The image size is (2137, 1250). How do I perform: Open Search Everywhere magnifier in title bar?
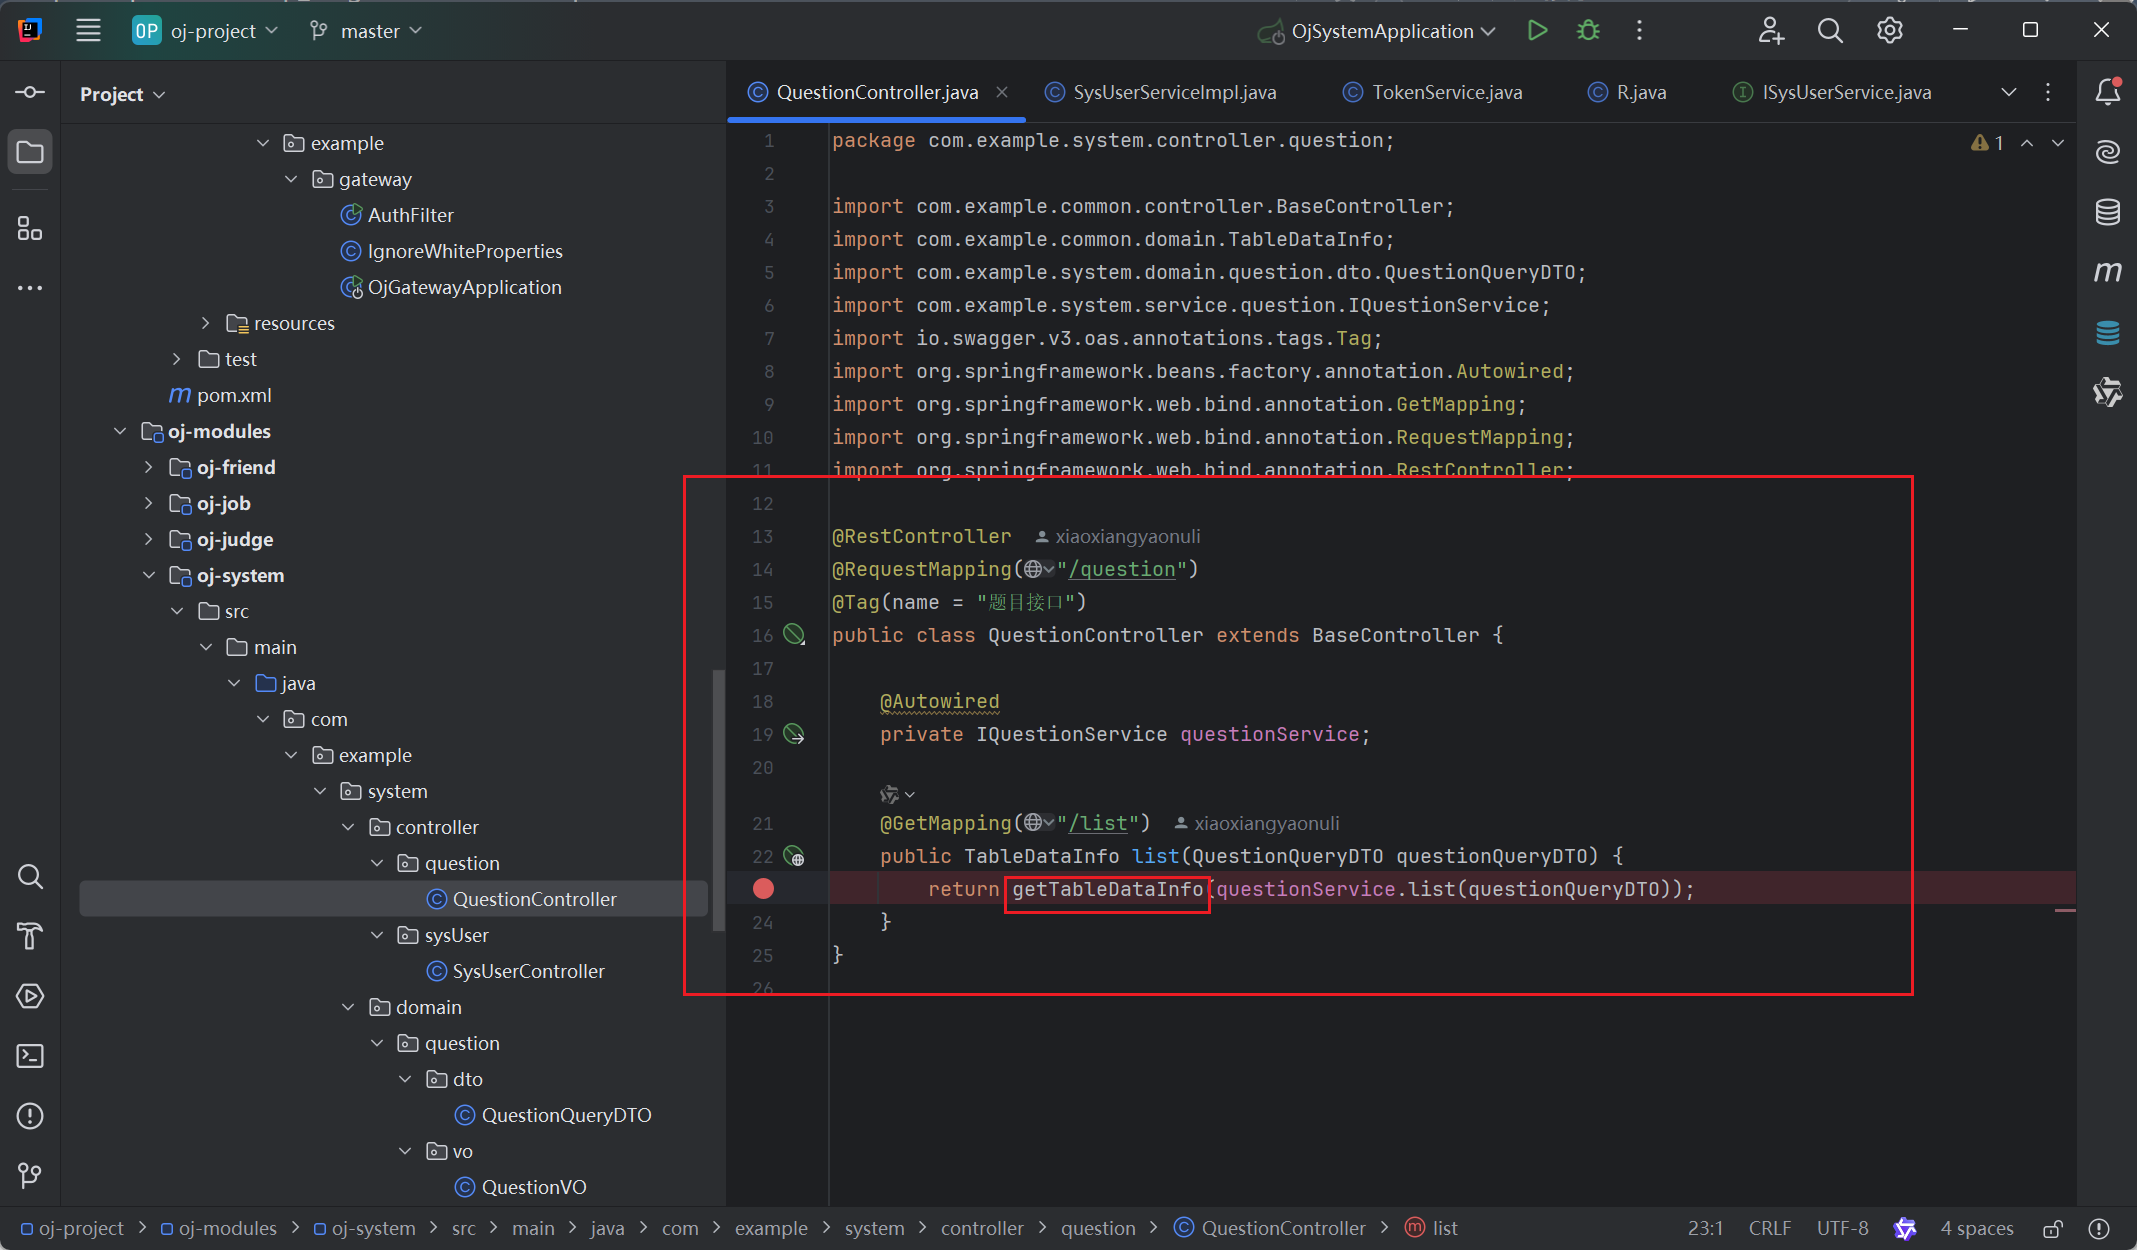click(x=1830, y=31)
